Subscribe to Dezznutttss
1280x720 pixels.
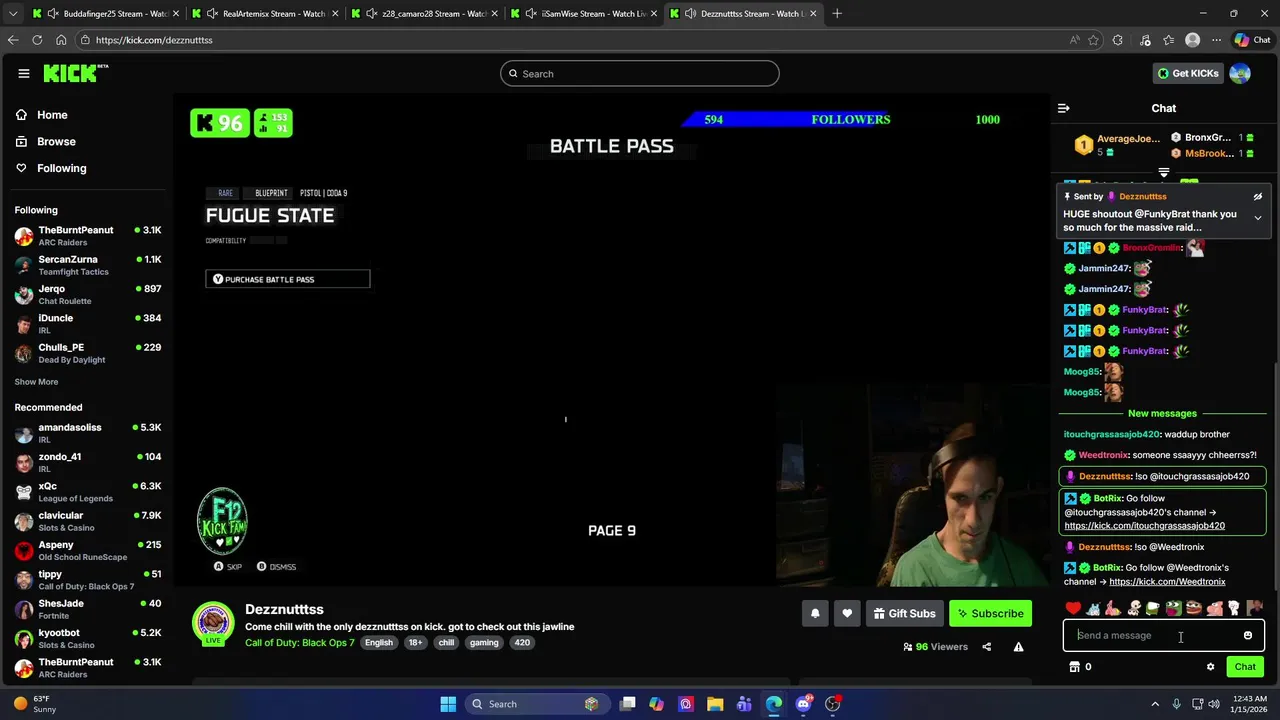point(990,613)
